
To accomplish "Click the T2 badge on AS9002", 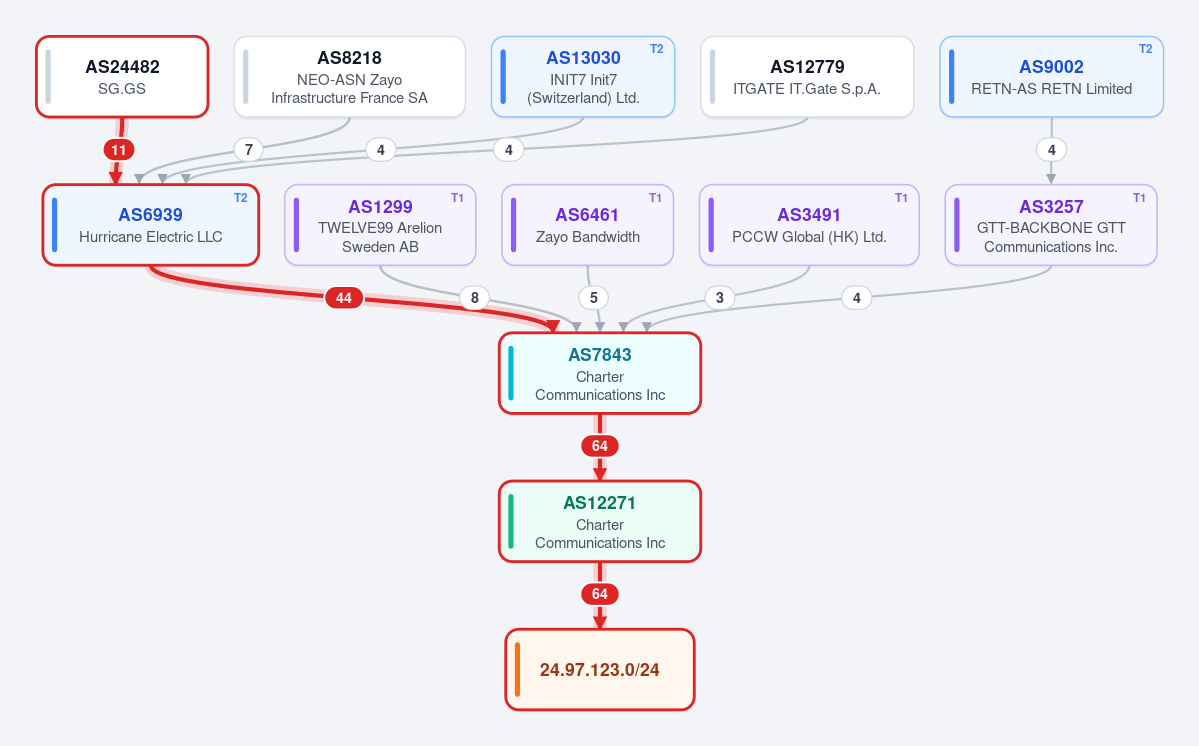I will [1145, 49].
